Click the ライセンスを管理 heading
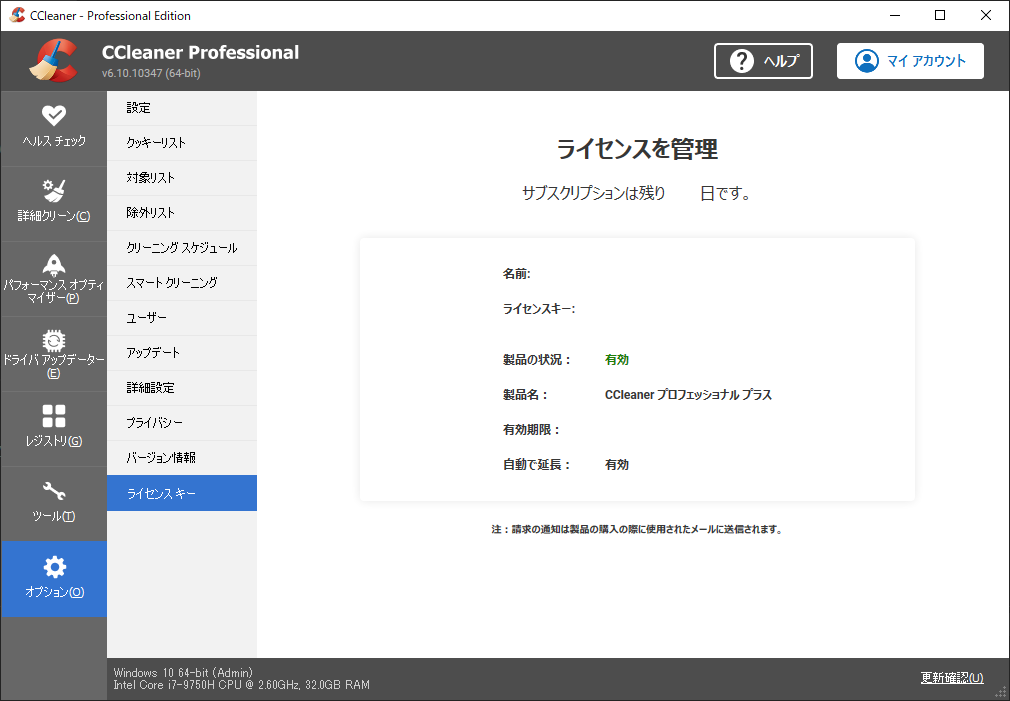 (637, 149)
